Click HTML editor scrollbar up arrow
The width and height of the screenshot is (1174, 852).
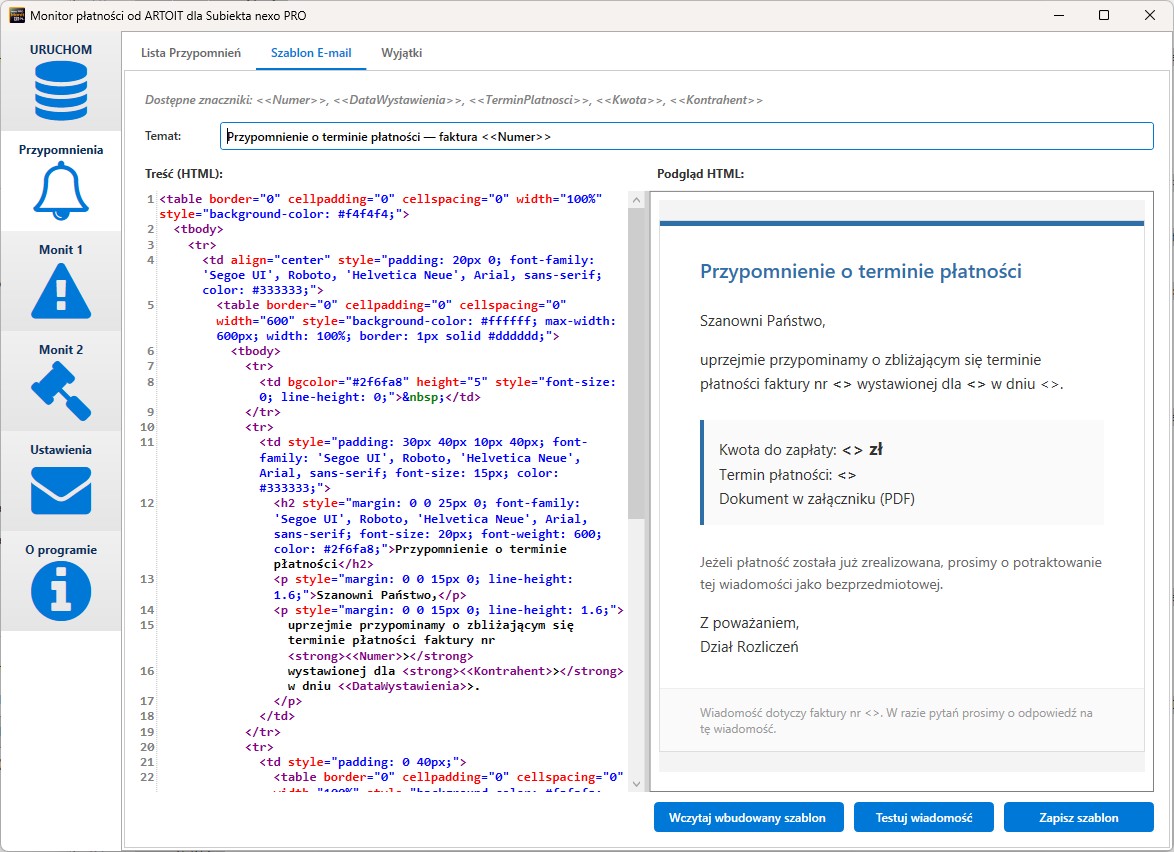pyautogui.click(x=636, y=200)
